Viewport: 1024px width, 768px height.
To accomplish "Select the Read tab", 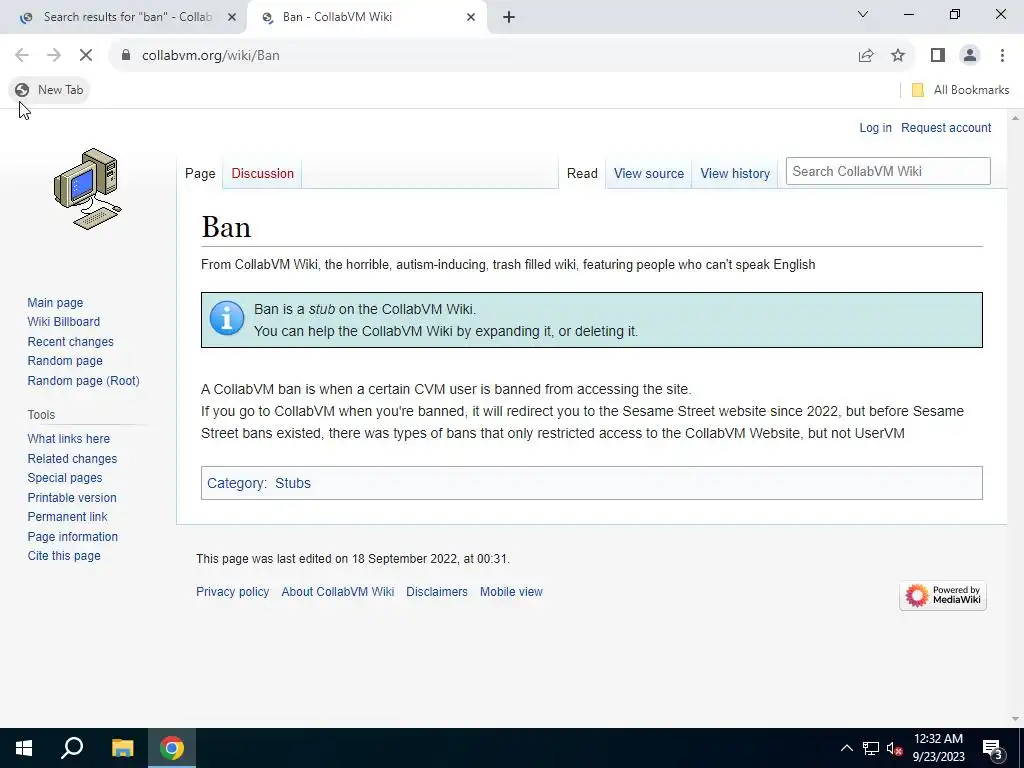I will (x=582, y=173).
